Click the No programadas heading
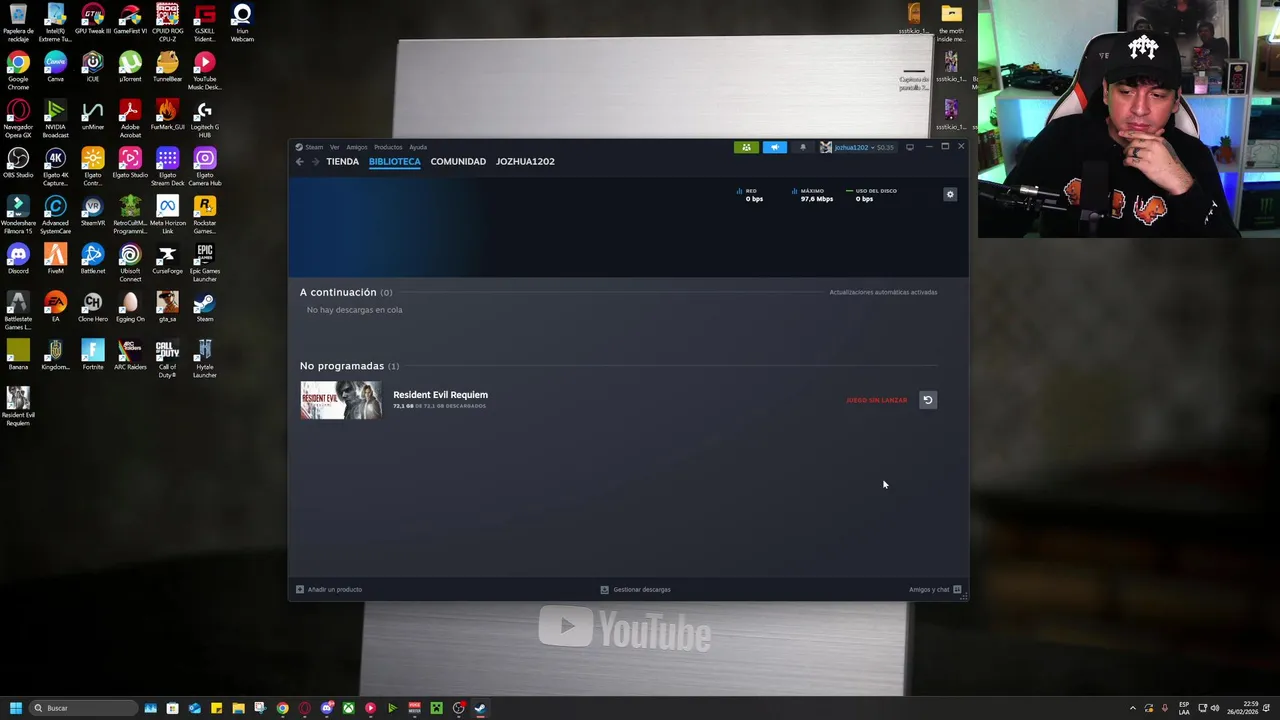 click(342, 366)
